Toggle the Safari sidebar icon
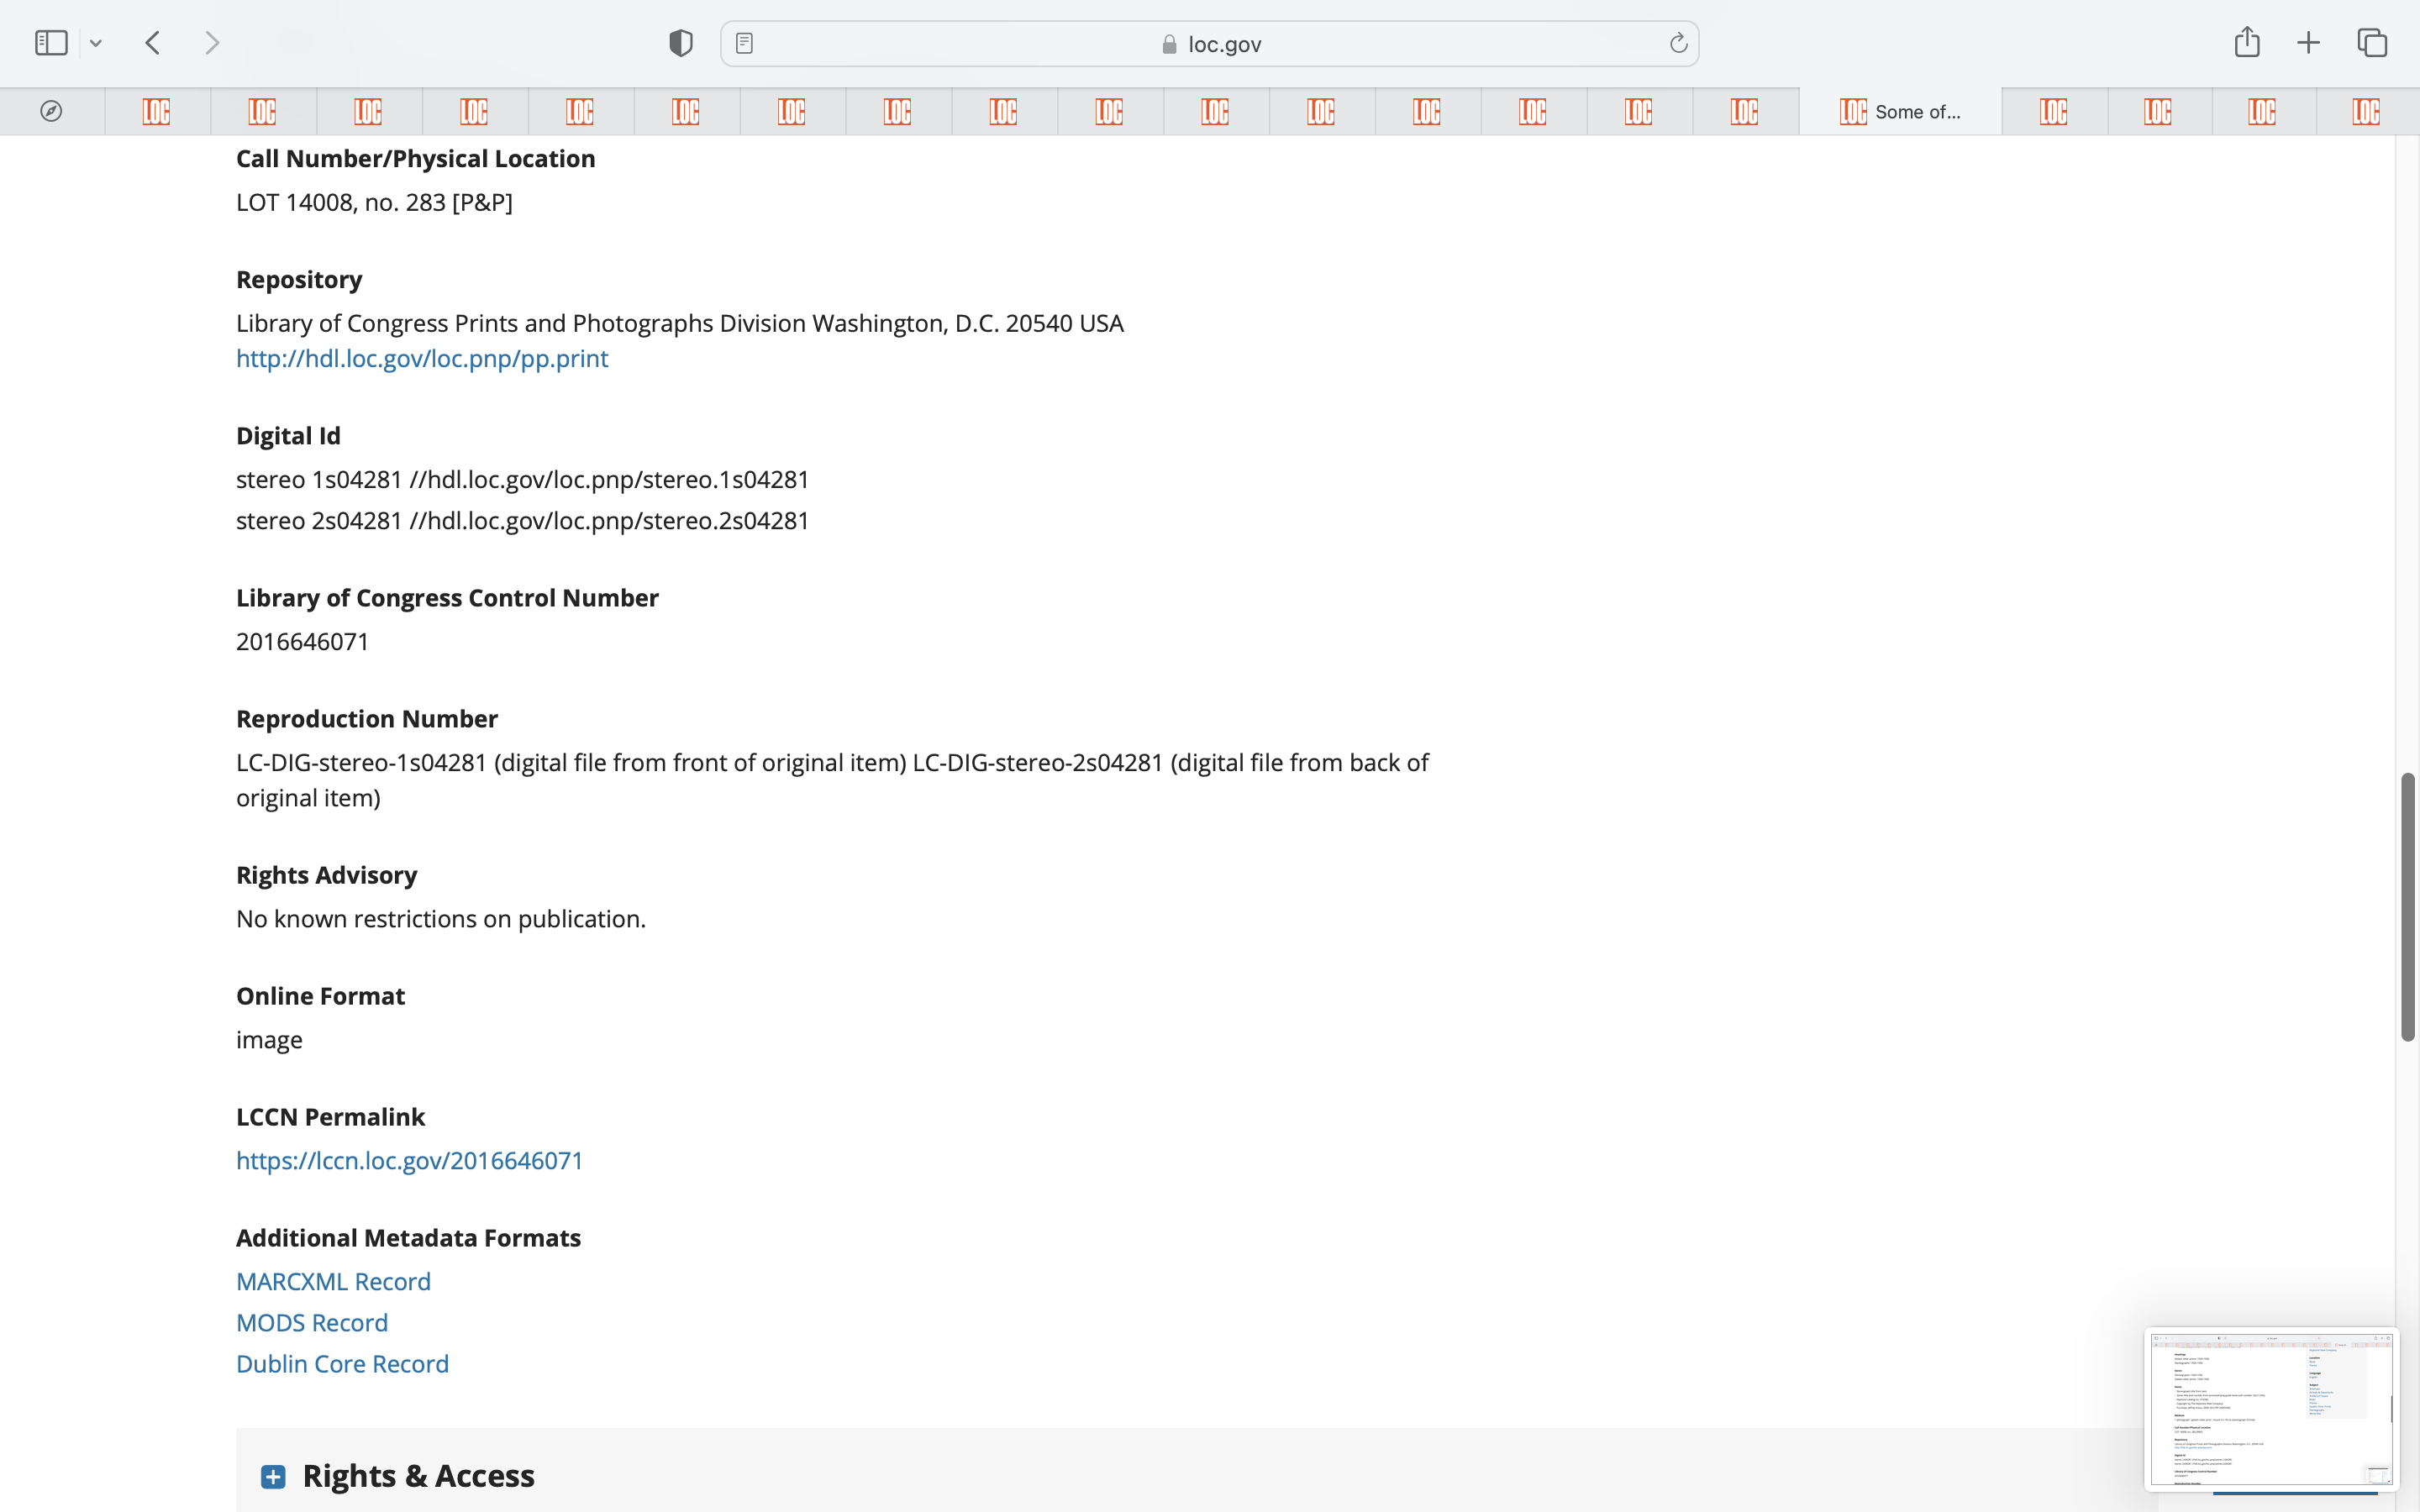2420x1512 pixels. tap(51, 43)
